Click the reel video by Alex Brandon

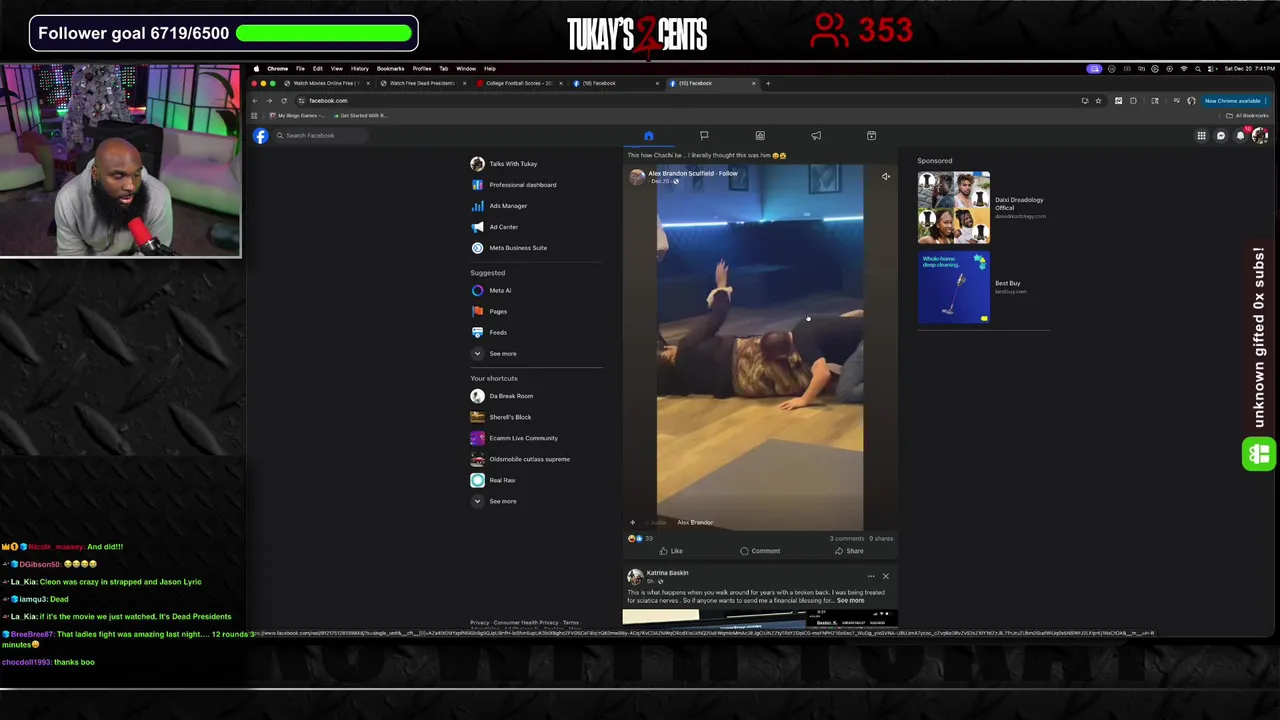tap(760, 347)
